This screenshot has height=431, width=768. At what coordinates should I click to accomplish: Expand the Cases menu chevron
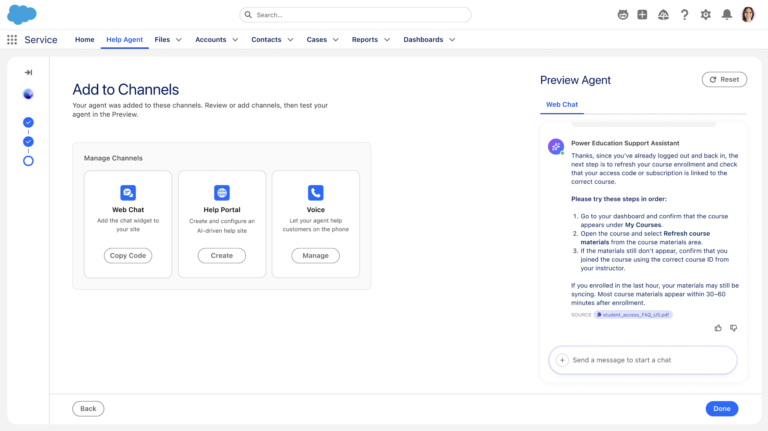[336, 40]
